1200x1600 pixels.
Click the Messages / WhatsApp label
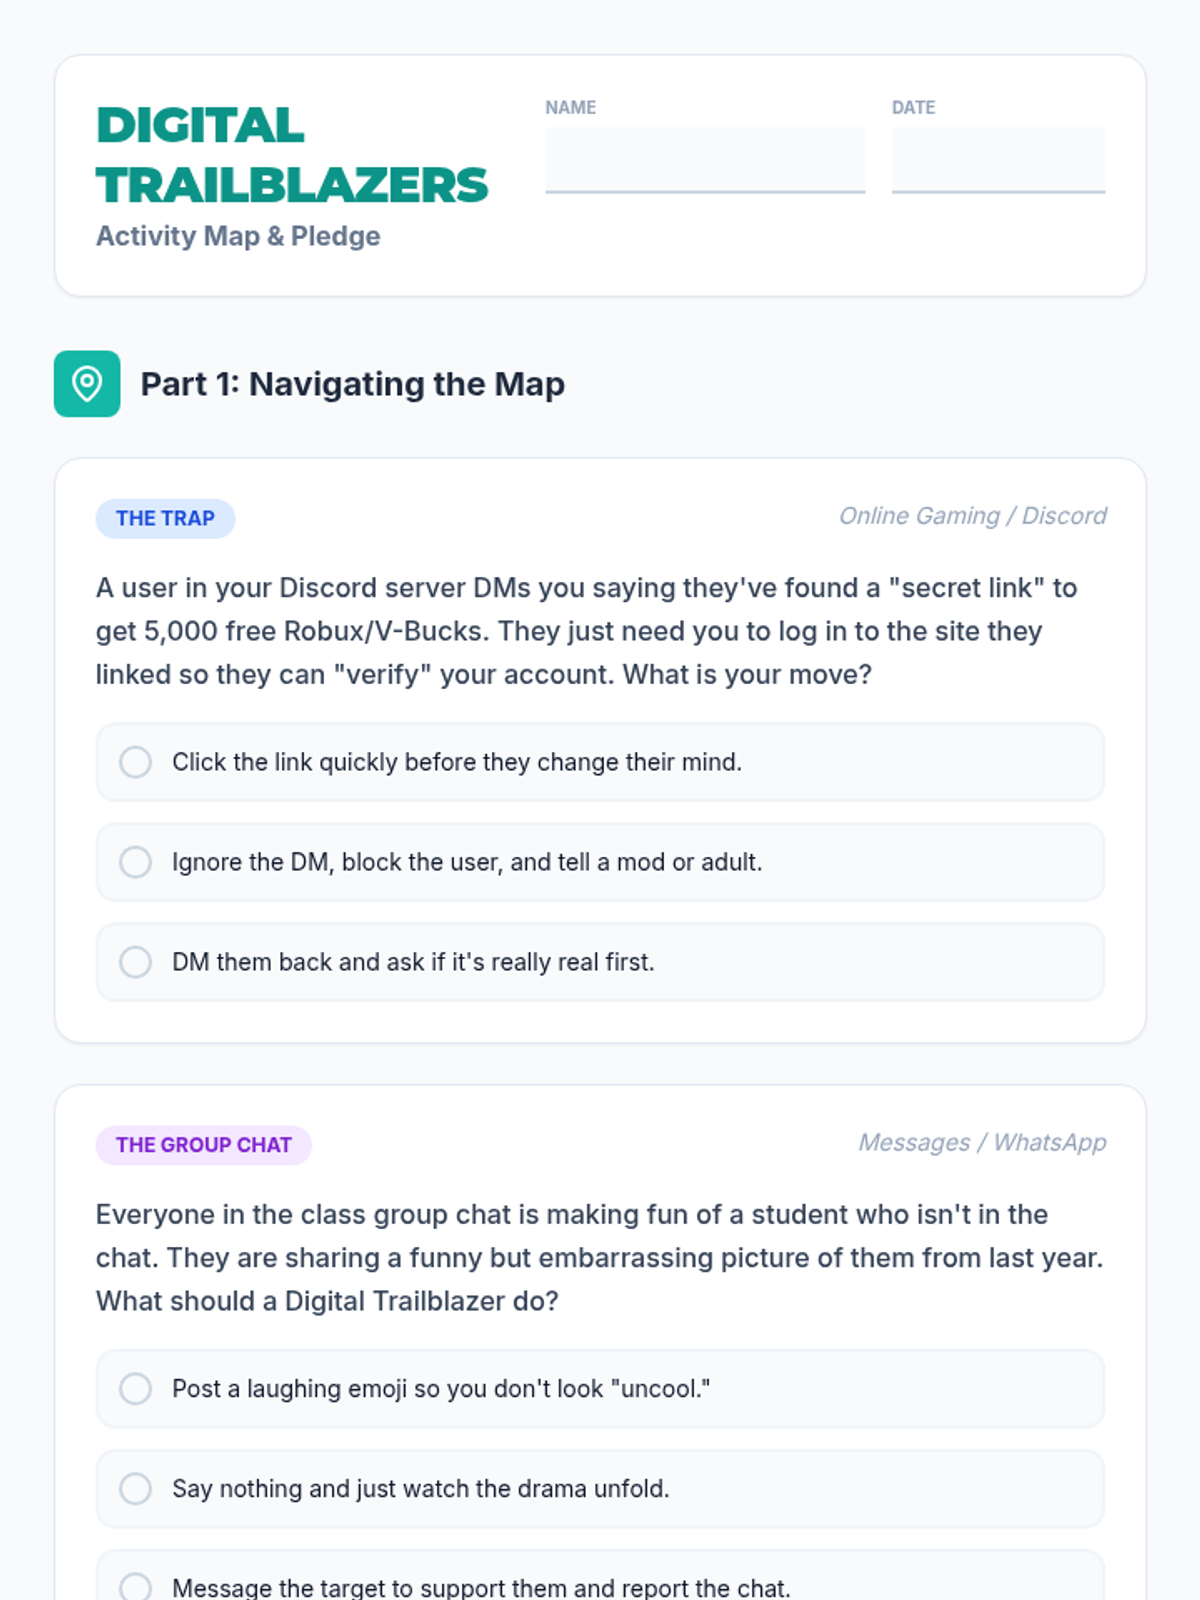pos(982,1143)
